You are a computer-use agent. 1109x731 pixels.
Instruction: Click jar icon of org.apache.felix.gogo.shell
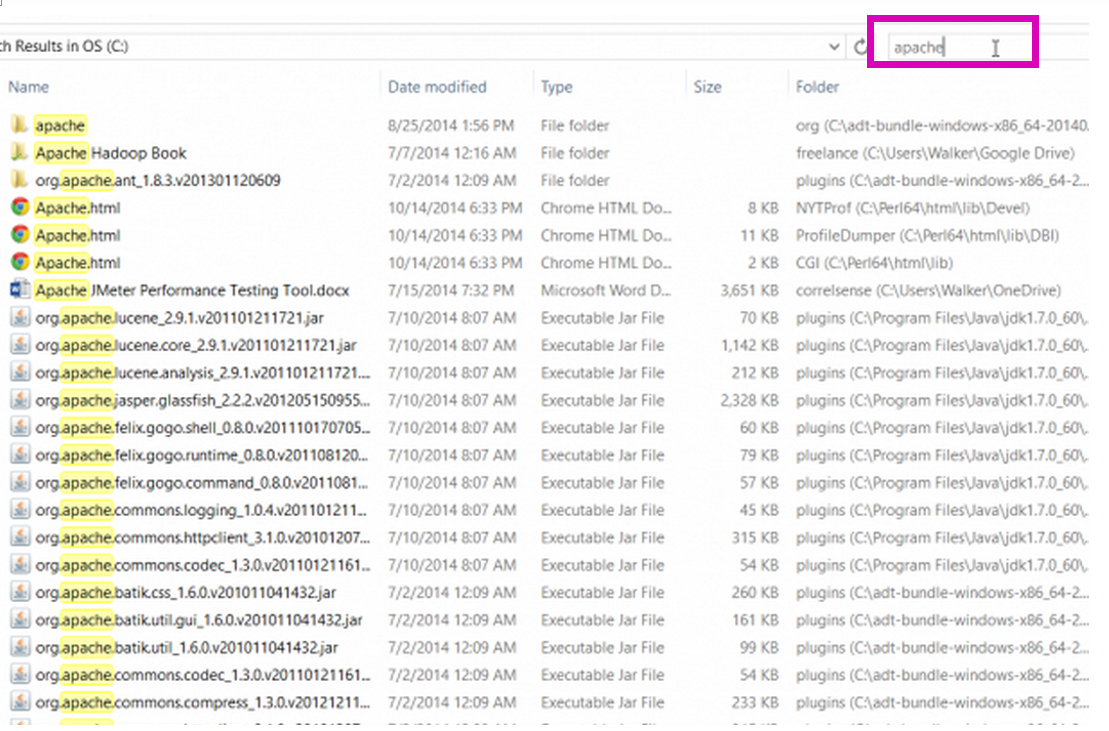[x=20, y=428]
